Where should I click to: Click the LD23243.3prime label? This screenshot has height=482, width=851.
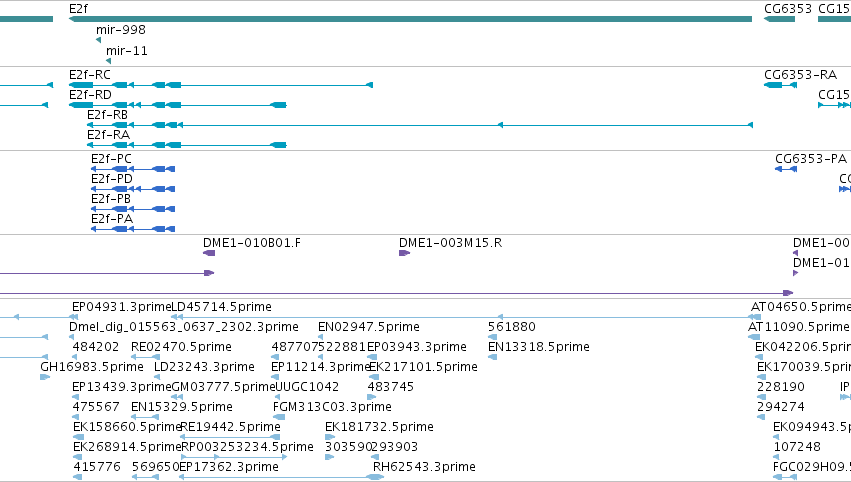click(x=204, y=367)
